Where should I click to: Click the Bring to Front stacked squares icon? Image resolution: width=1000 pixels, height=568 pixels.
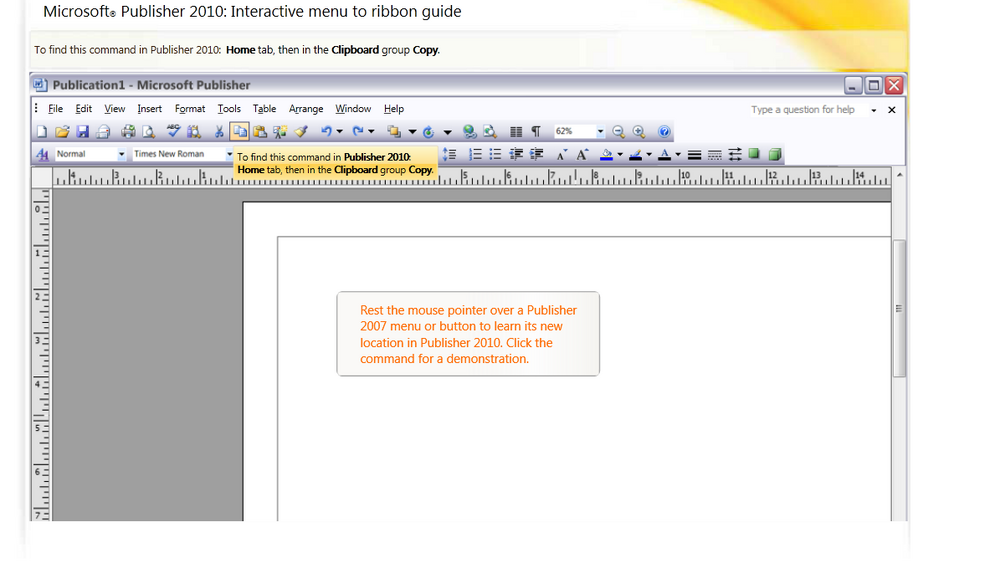[394, 132]
